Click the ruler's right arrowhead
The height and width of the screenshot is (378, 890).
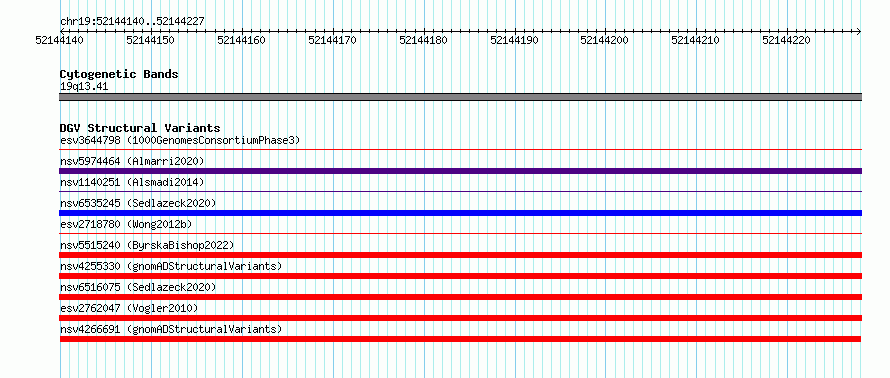click(859, 31)
